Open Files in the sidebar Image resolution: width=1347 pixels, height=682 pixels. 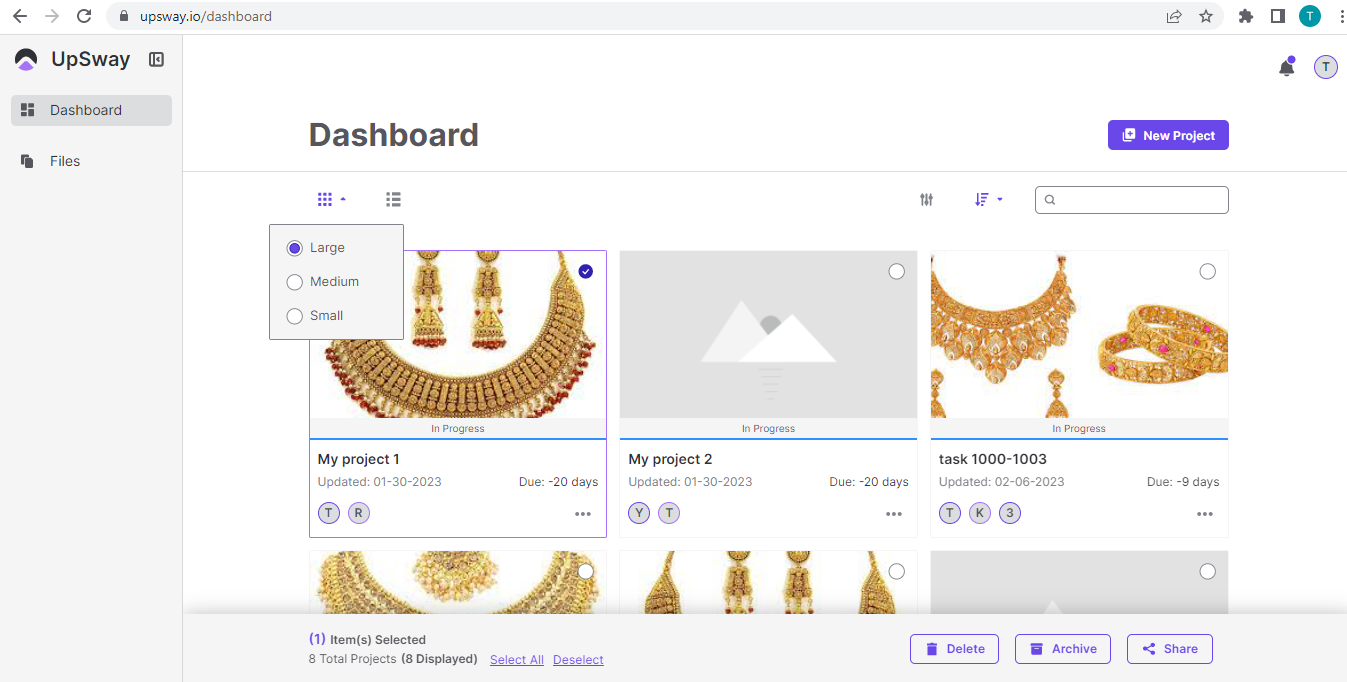[x=64, y=161]
